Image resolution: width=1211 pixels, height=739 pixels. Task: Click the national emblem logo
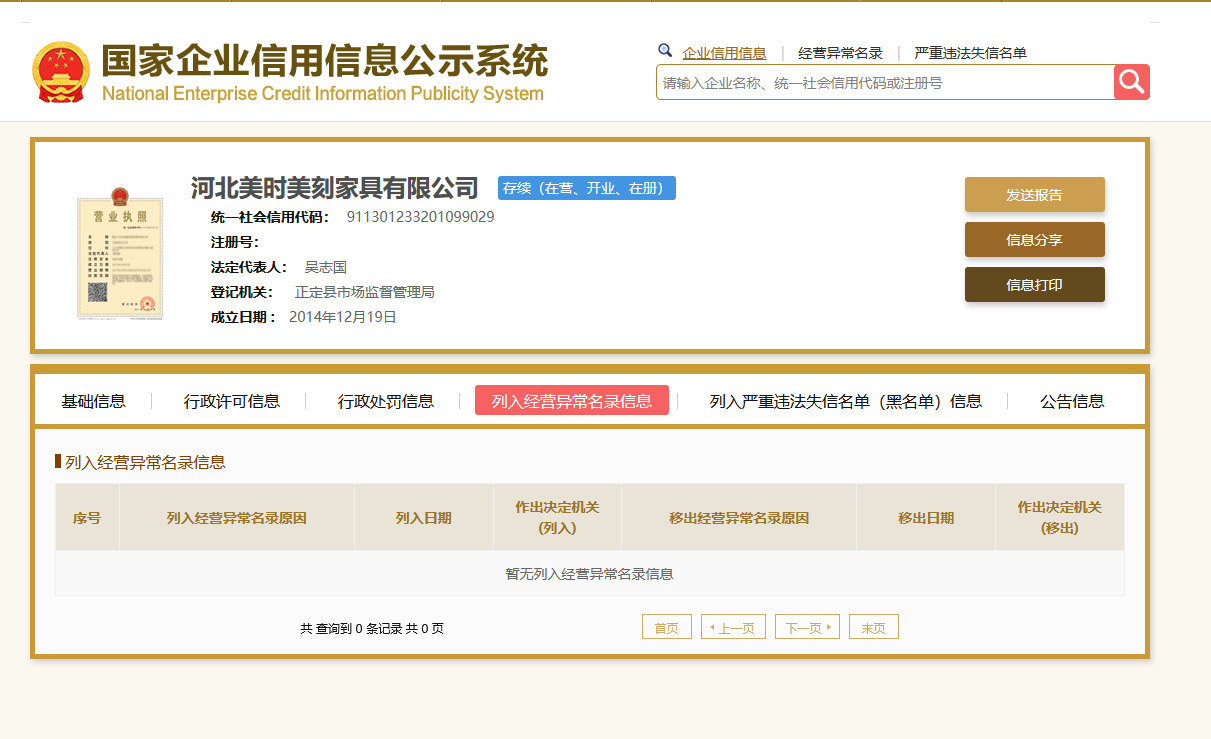[61, 72]
